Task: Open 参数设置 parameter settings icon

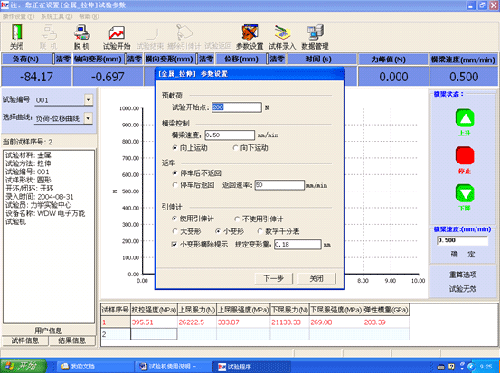Action: tap(250, 32)
